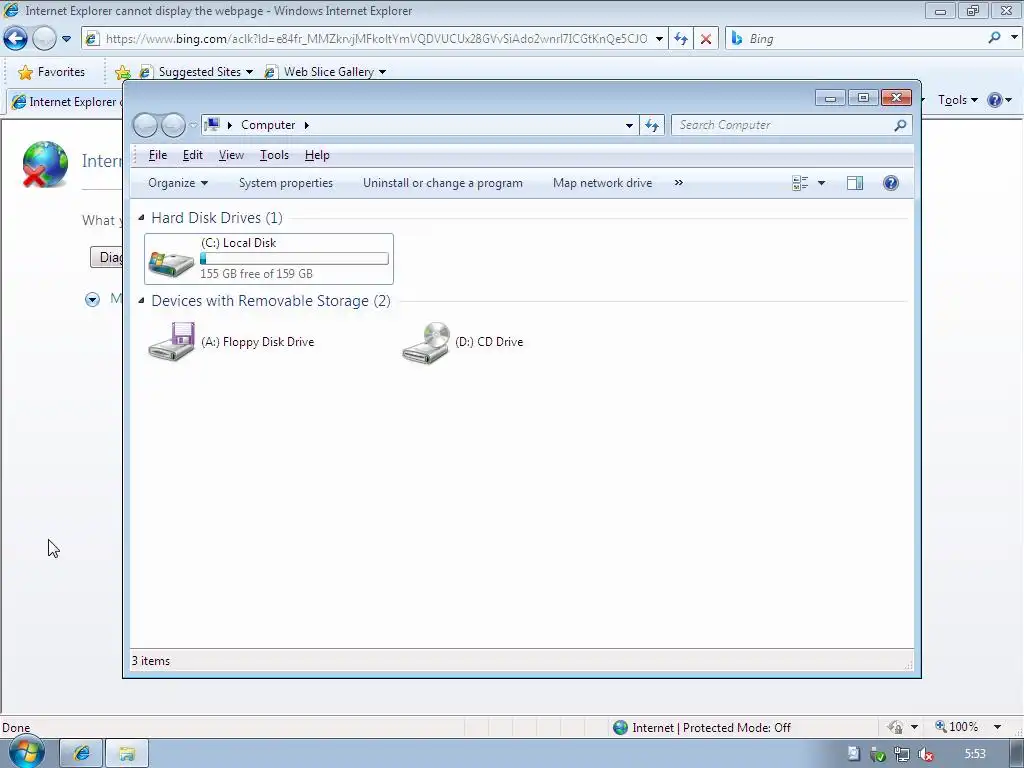This screenshot has height=768, width=1024.
Task: Click the Add to Favorites Bar star icon
Action: pyautogui.click(x=122, y=72)
